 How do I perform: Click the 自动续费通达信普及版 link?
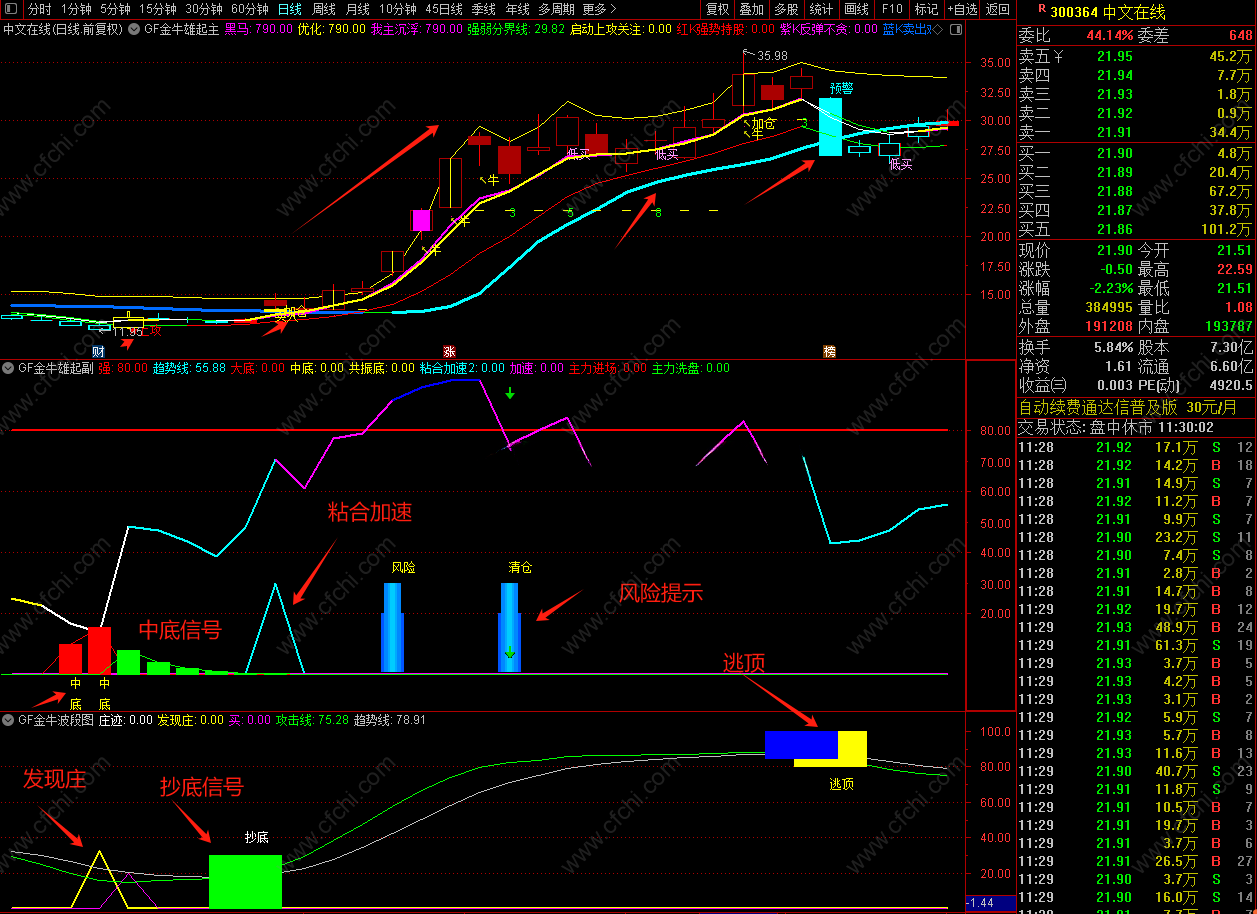(x=1098, y=407)
